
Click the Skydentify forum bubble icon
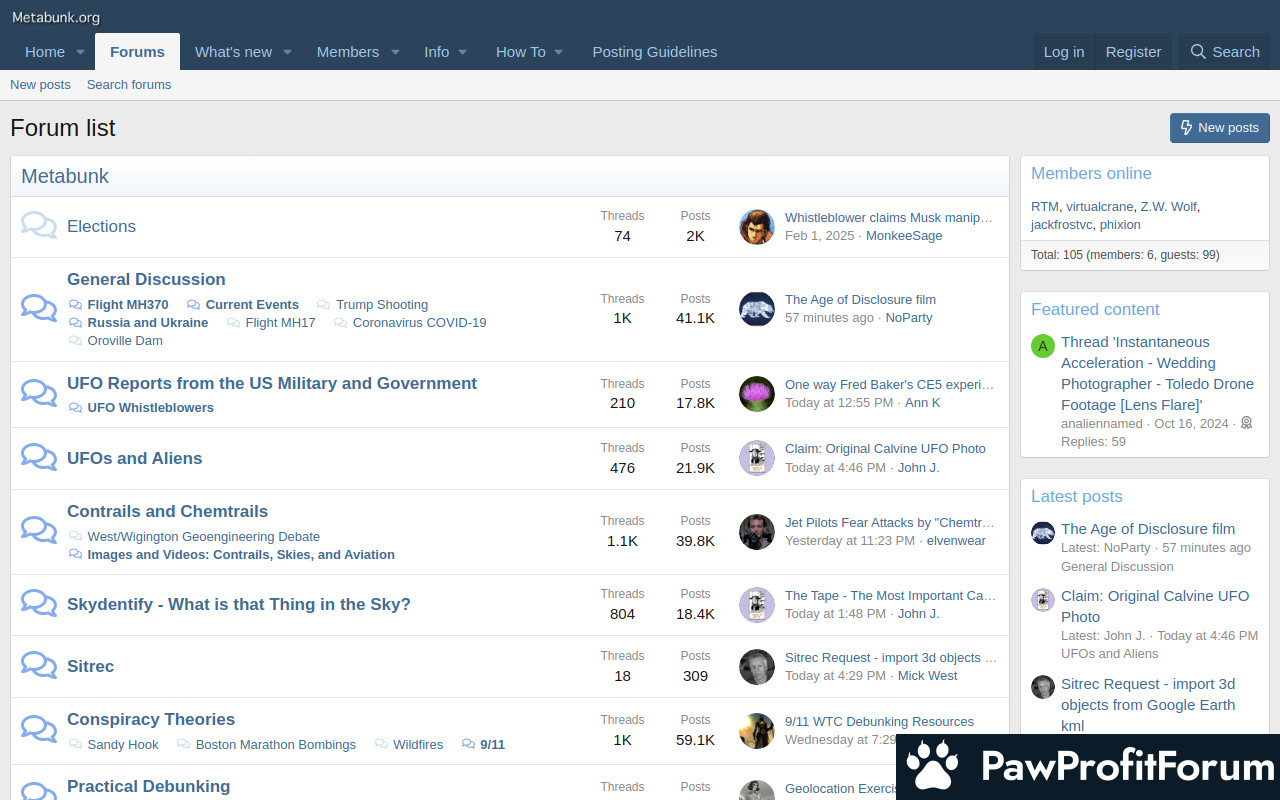tap(39, 603)
